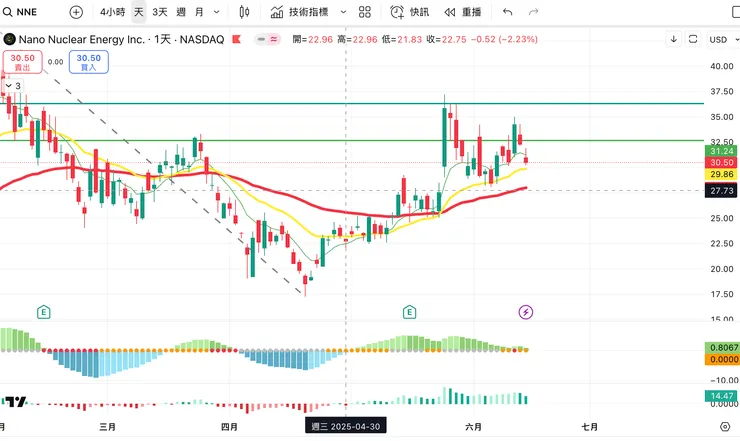
Task: Click the square snapshot icon near USD
Action: point(693,39)
